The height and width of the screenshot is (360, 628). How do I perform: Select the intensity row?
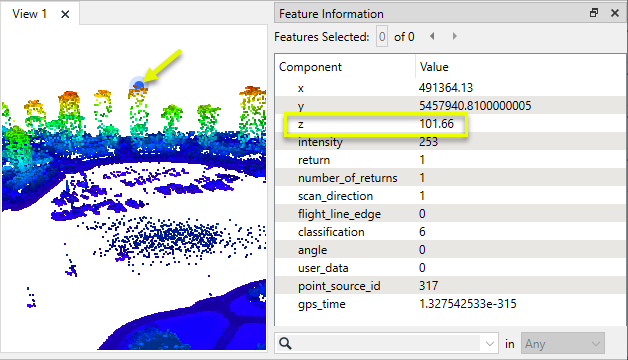coord(451,142)
